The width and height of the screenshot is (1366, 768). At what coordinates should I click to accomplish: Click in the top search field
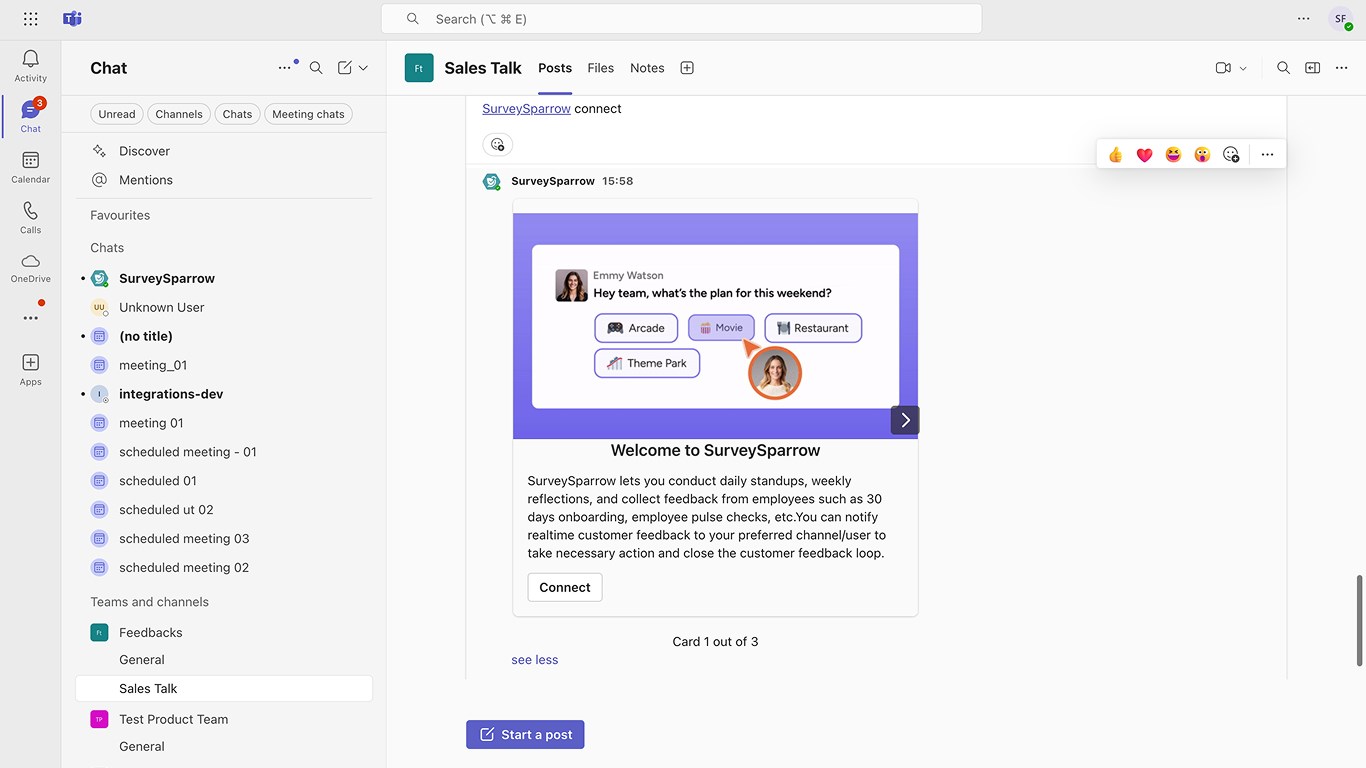pos(681,19)
